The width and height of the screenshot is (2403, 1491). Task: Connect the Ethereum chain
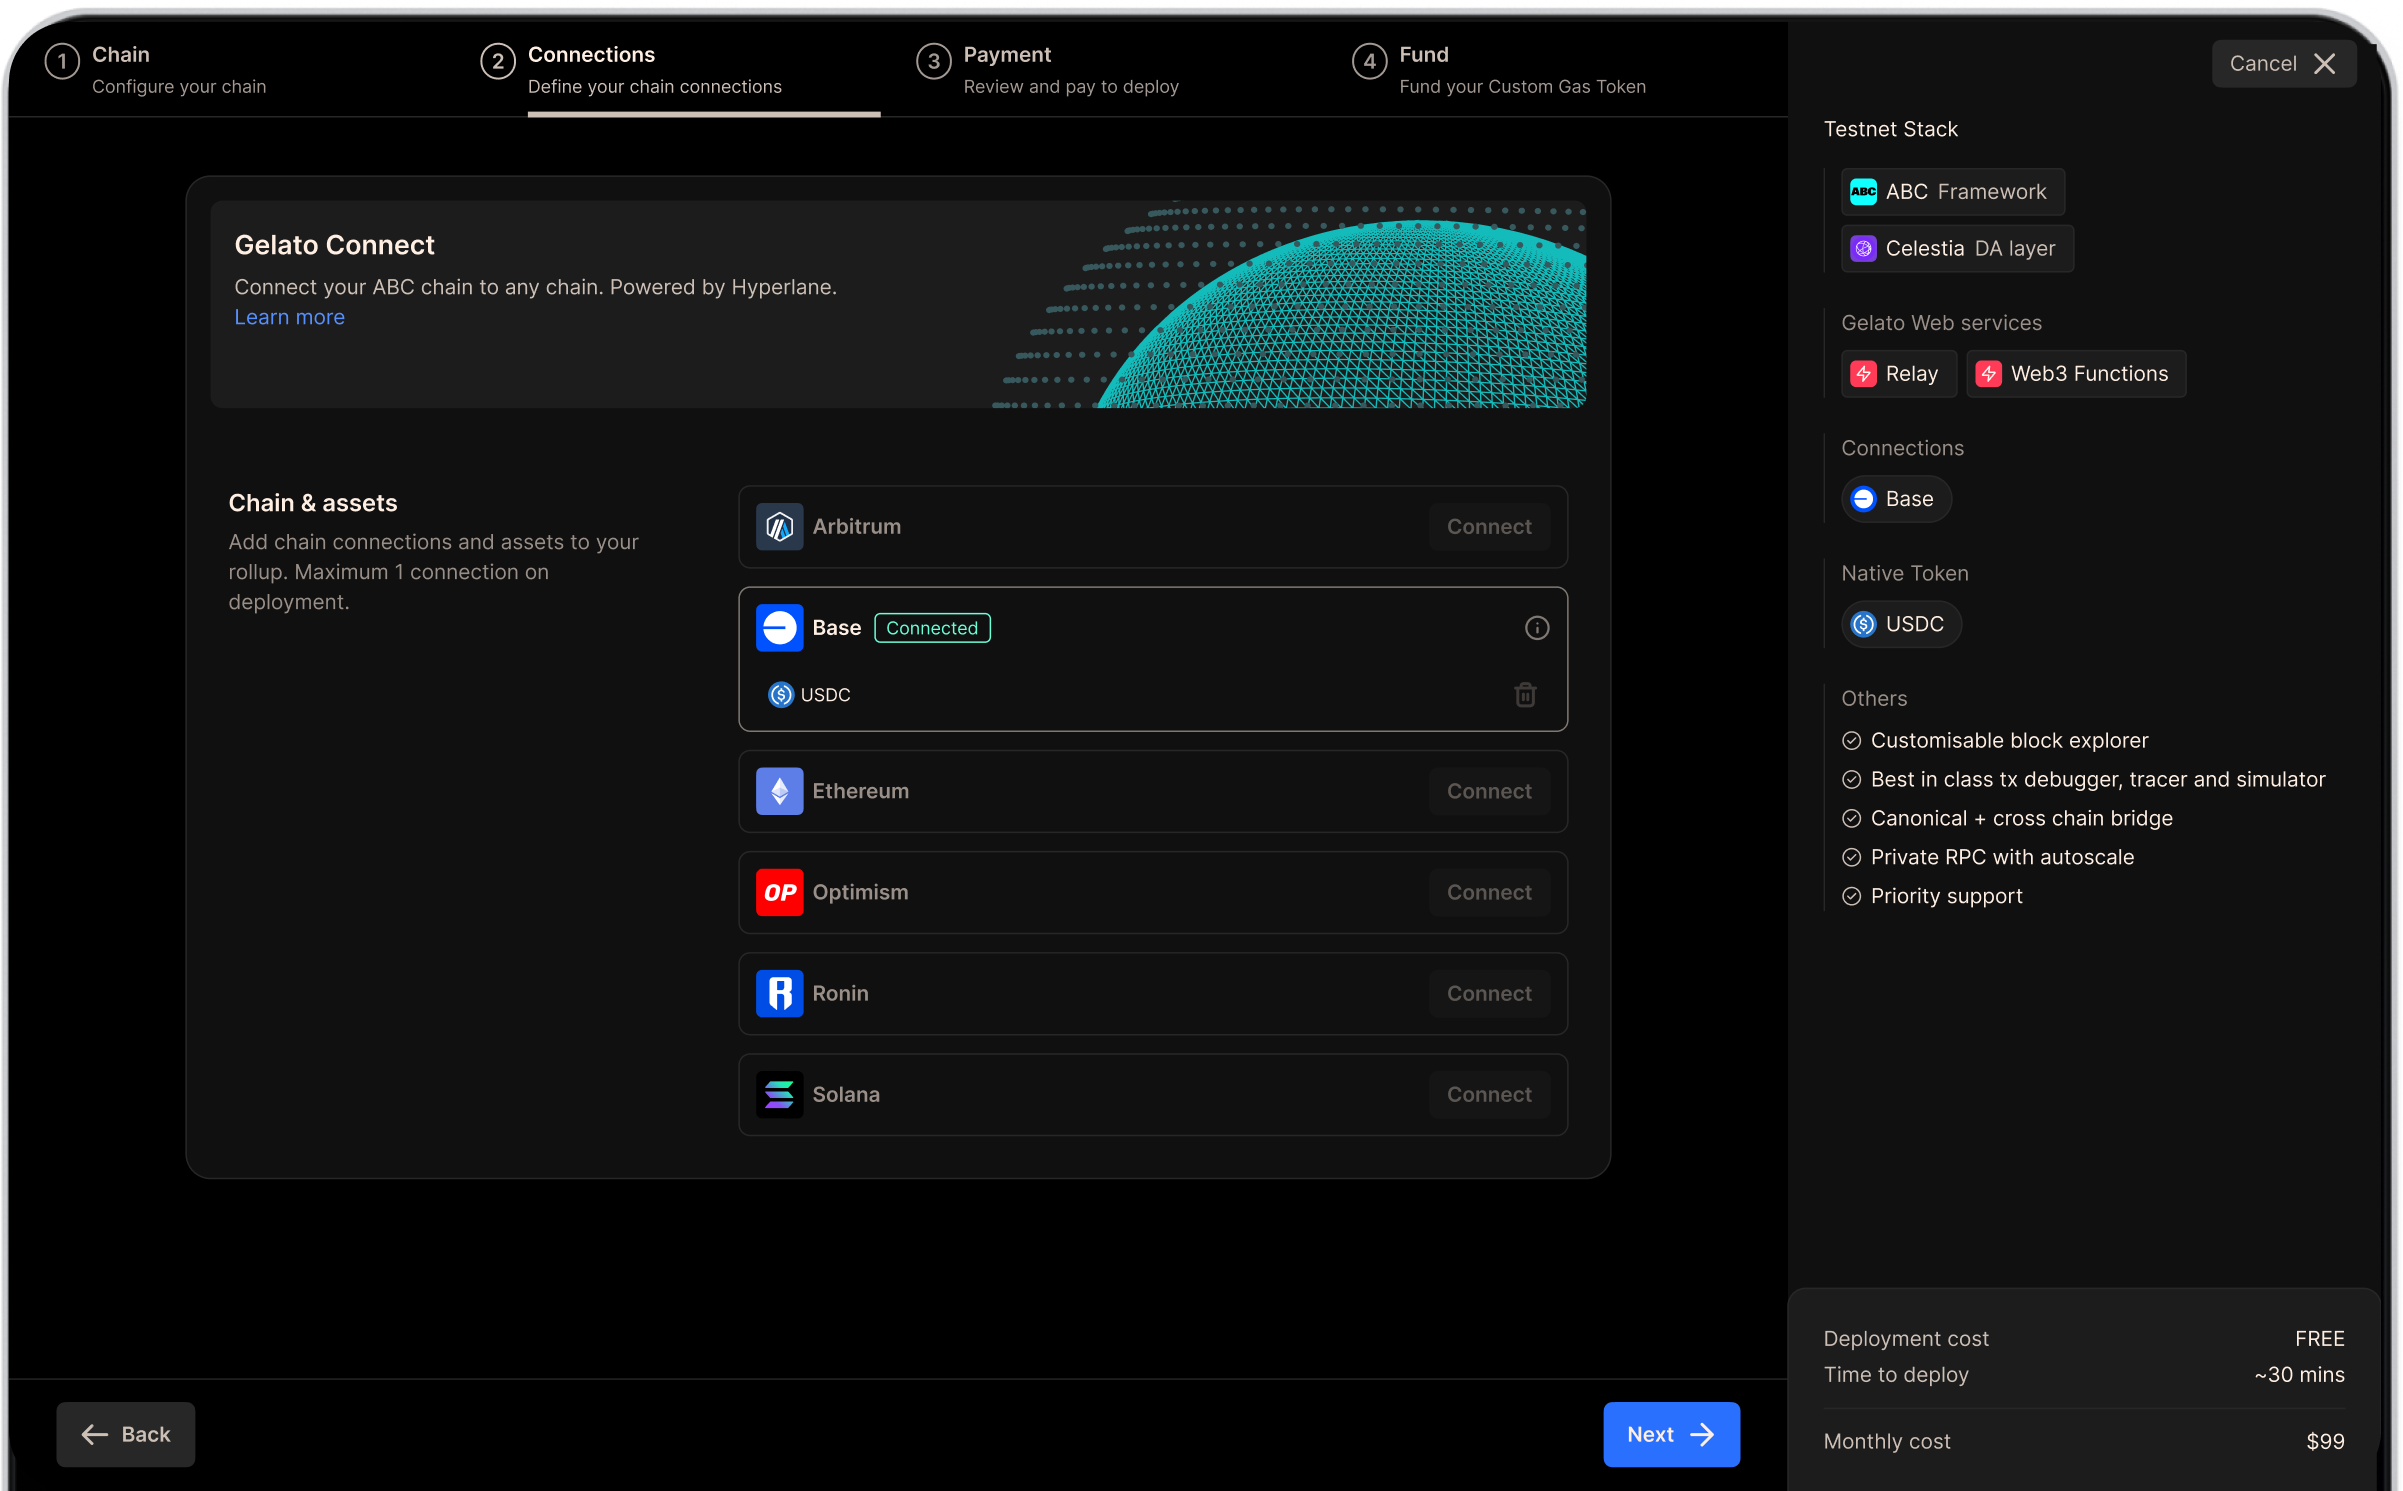(1488, 791)
